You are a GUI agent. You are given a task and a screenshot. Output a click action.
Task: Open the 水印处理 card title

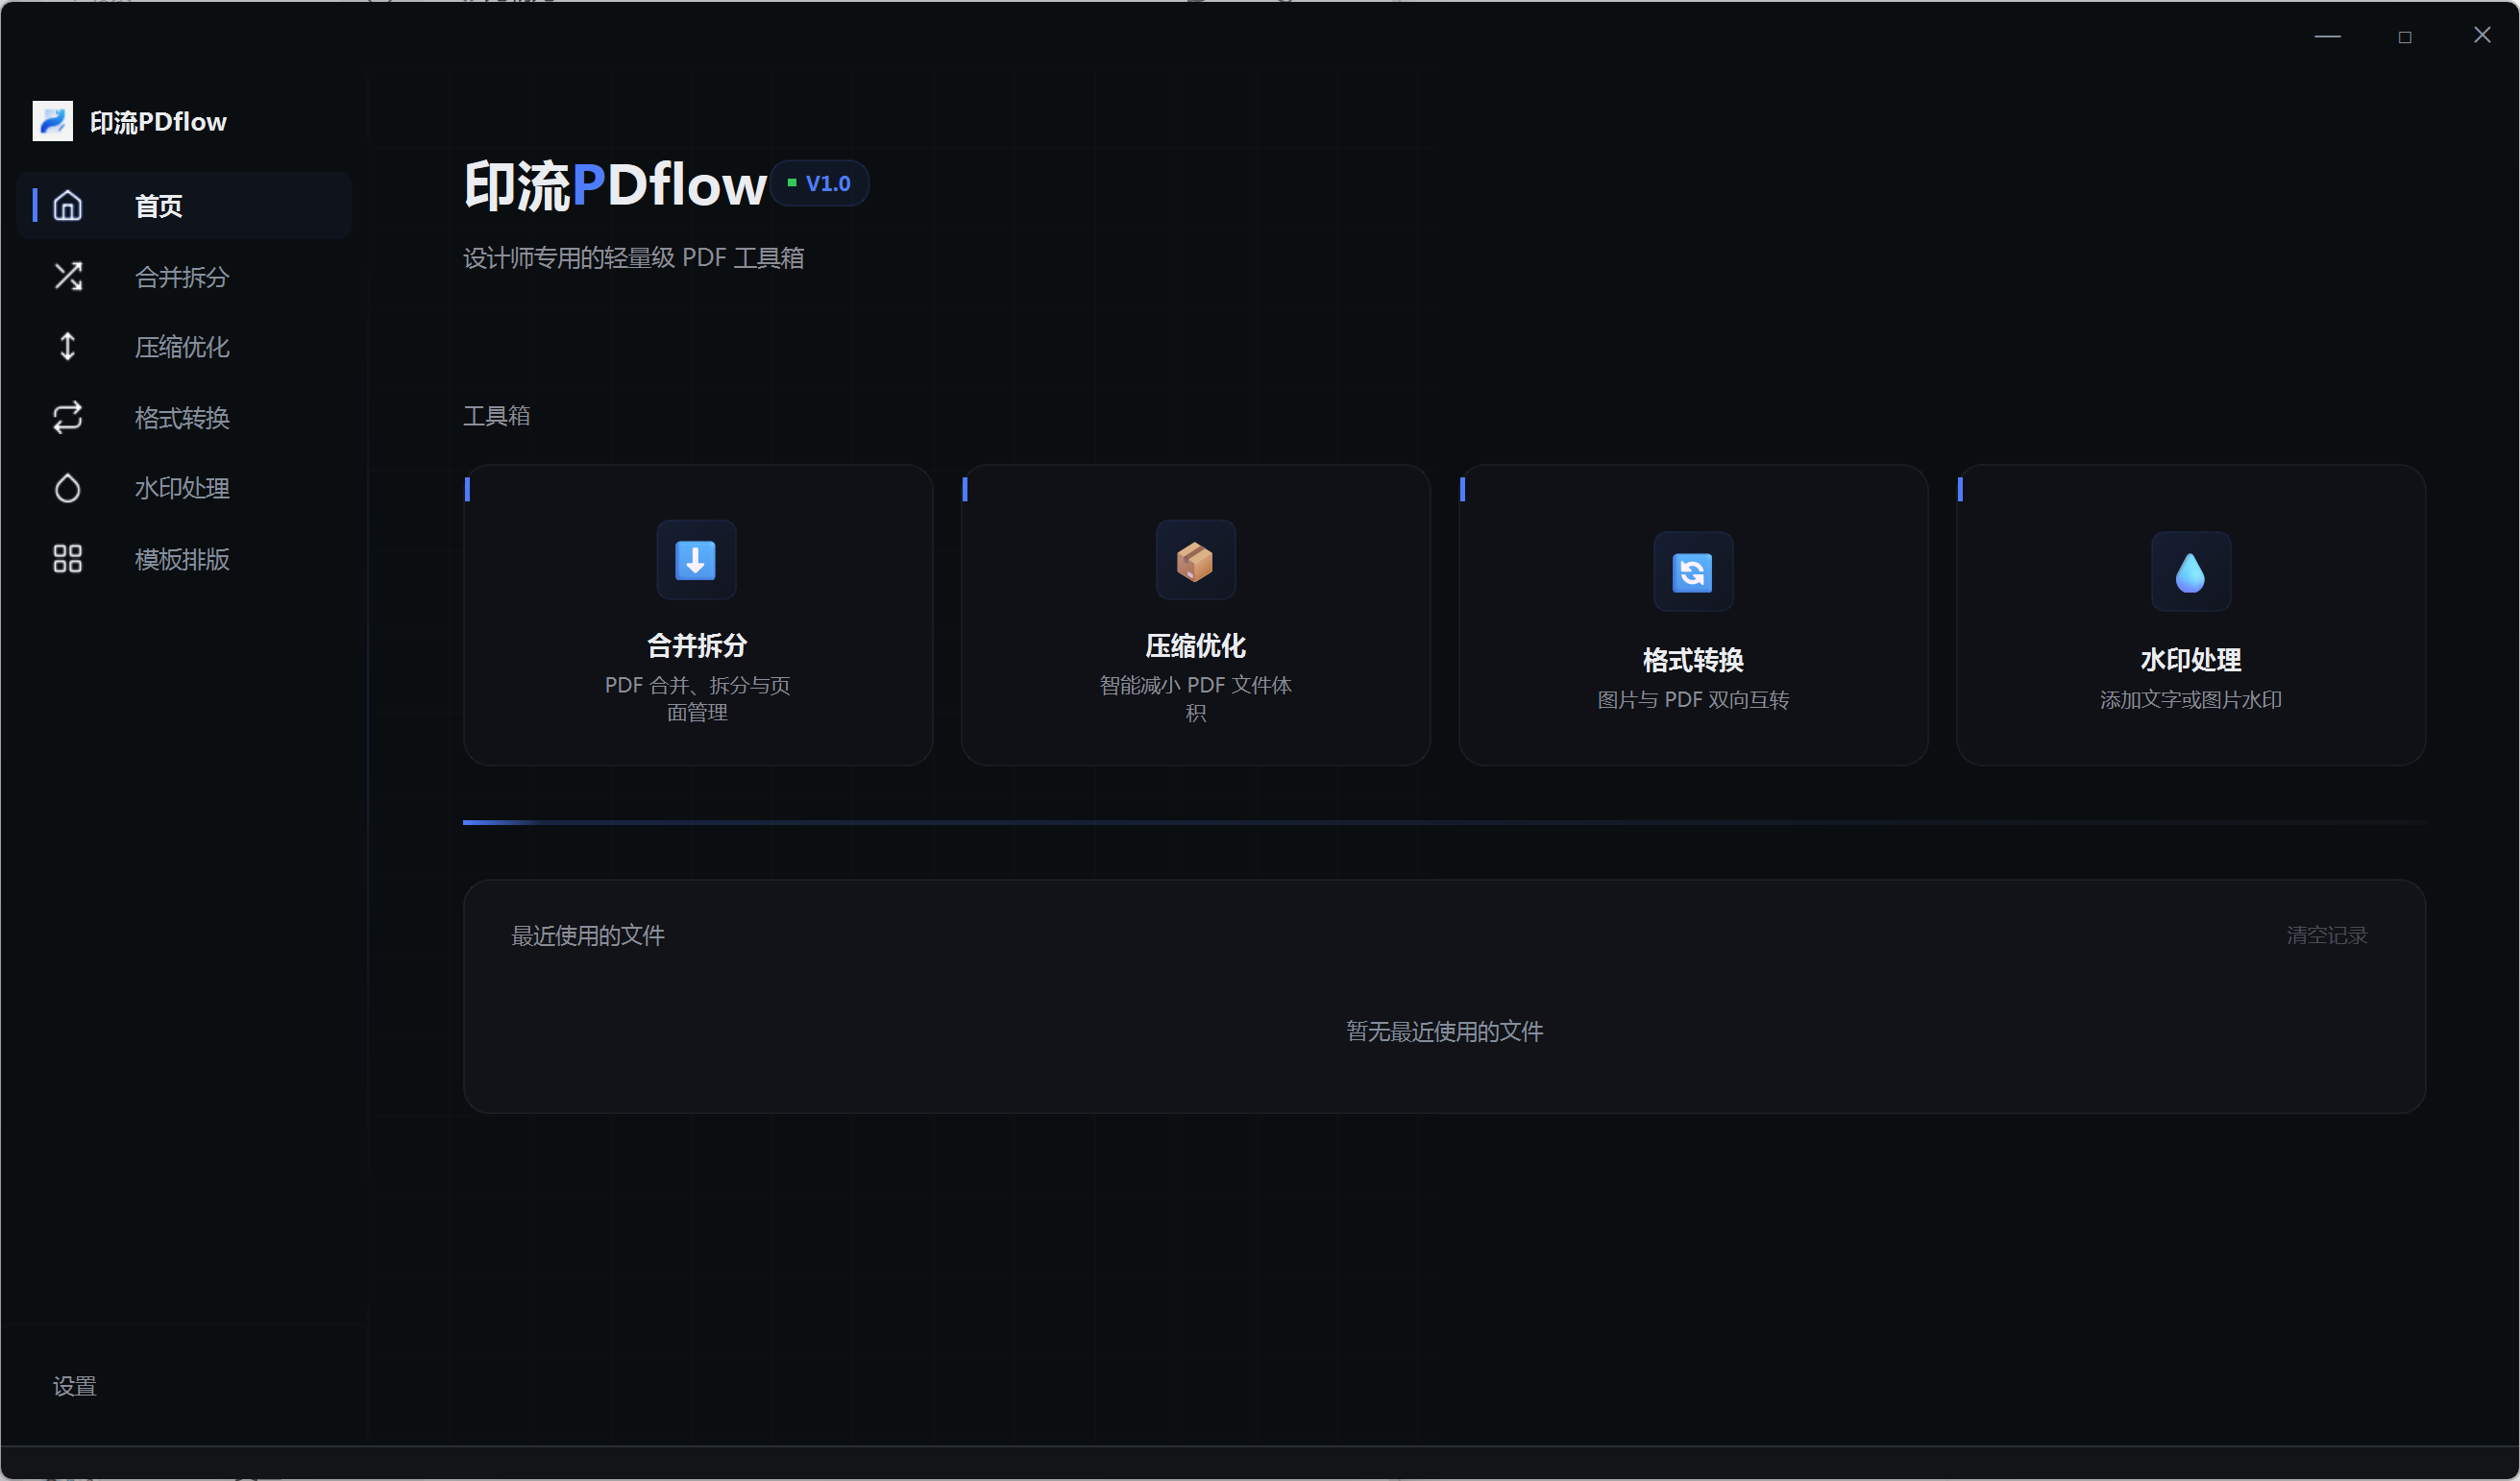[x=2190, y=660]
